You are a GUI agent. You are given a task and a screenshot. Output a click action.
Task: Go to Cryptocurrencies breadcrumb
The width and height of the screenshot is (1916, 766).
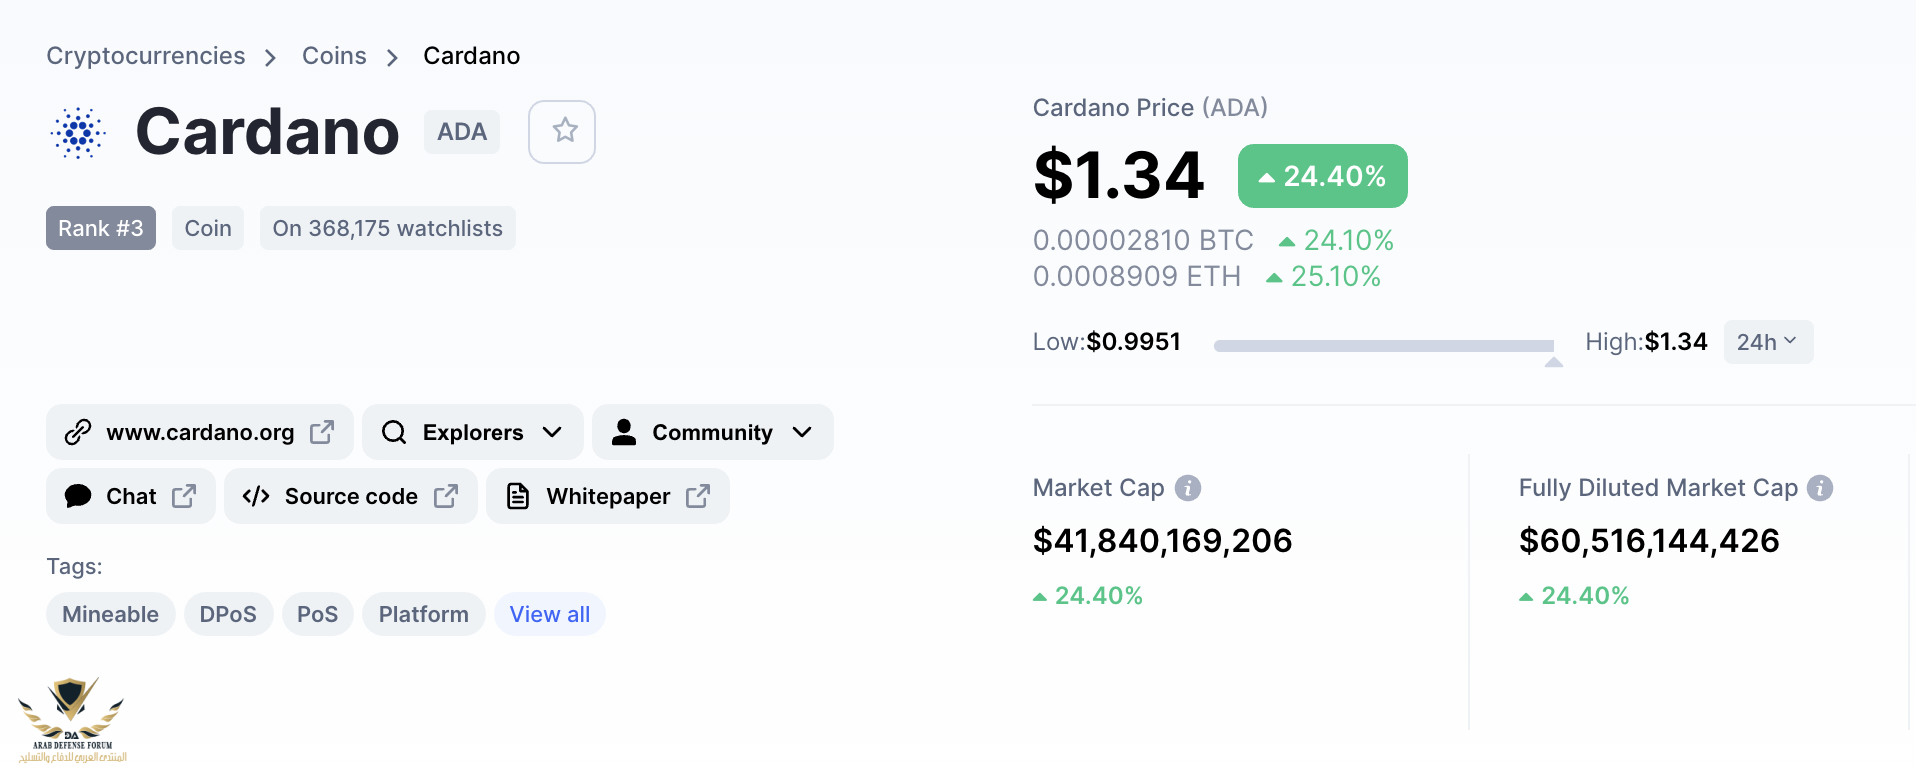coord(146,56)
